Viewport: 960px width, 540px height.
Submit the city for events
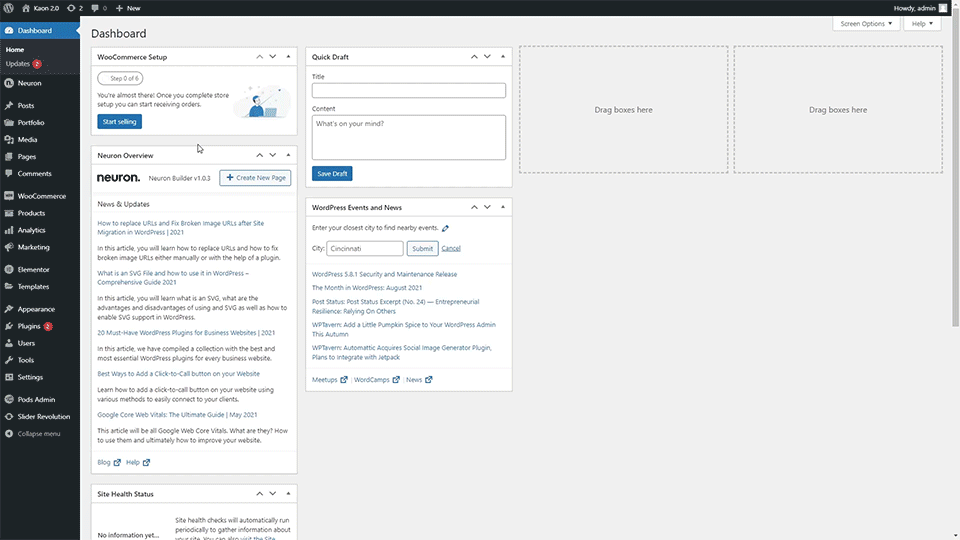[x=422, y=249]
